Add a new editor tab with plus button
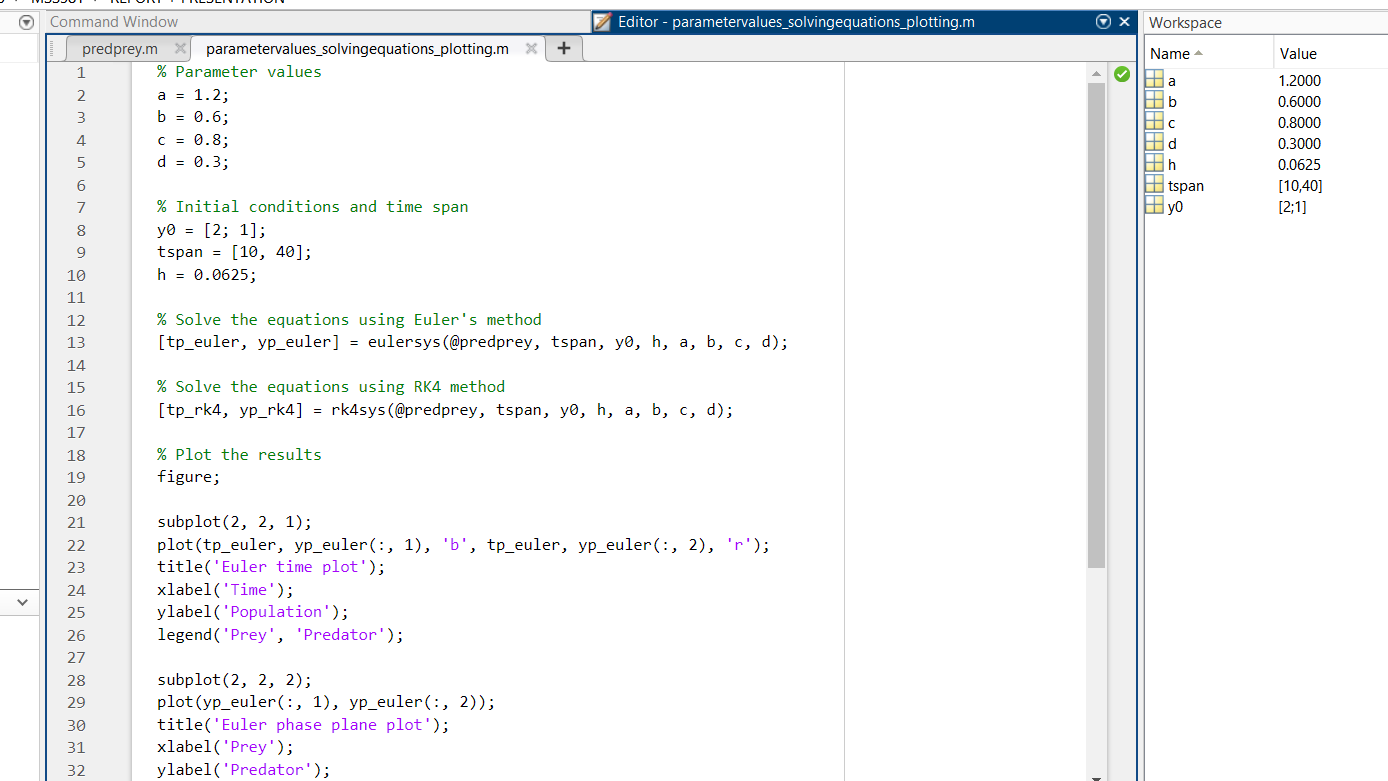This screenshot has width=1388, height=781. [564, 48]
